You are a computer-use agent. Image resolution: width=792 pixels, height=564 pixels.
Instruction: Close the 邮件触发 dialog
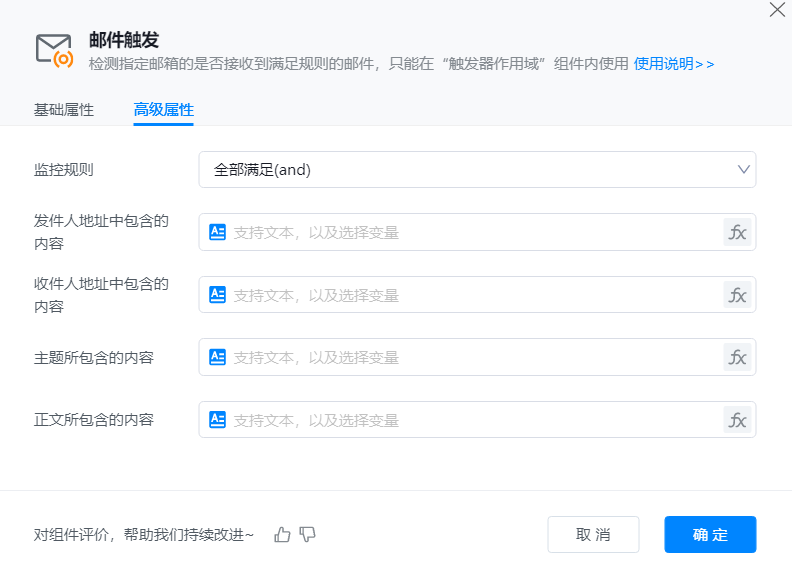pos(776,10)
